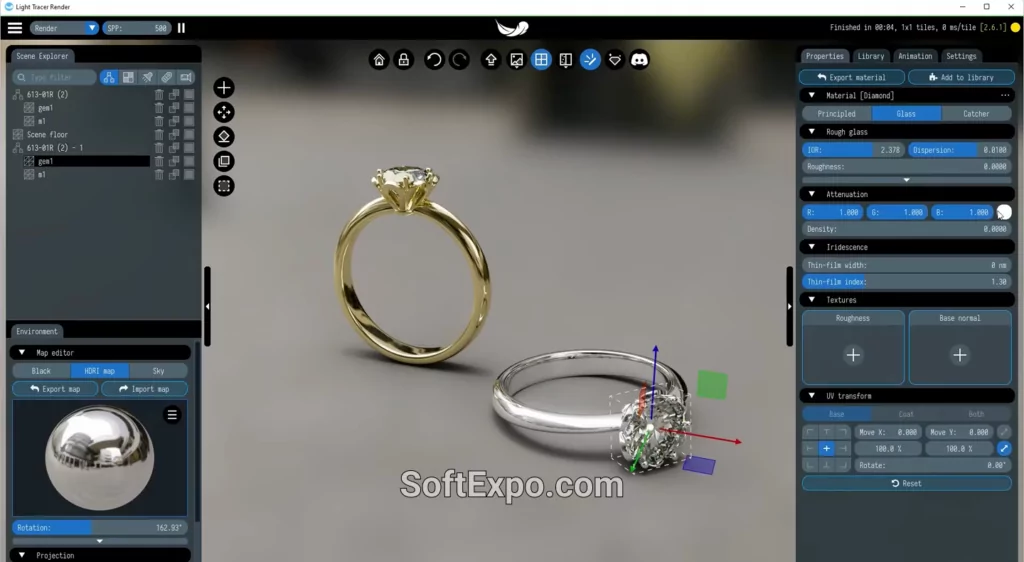Click the add object plus icon
The width and height of the screenshot is (1024, 562).
pos(224,87)
